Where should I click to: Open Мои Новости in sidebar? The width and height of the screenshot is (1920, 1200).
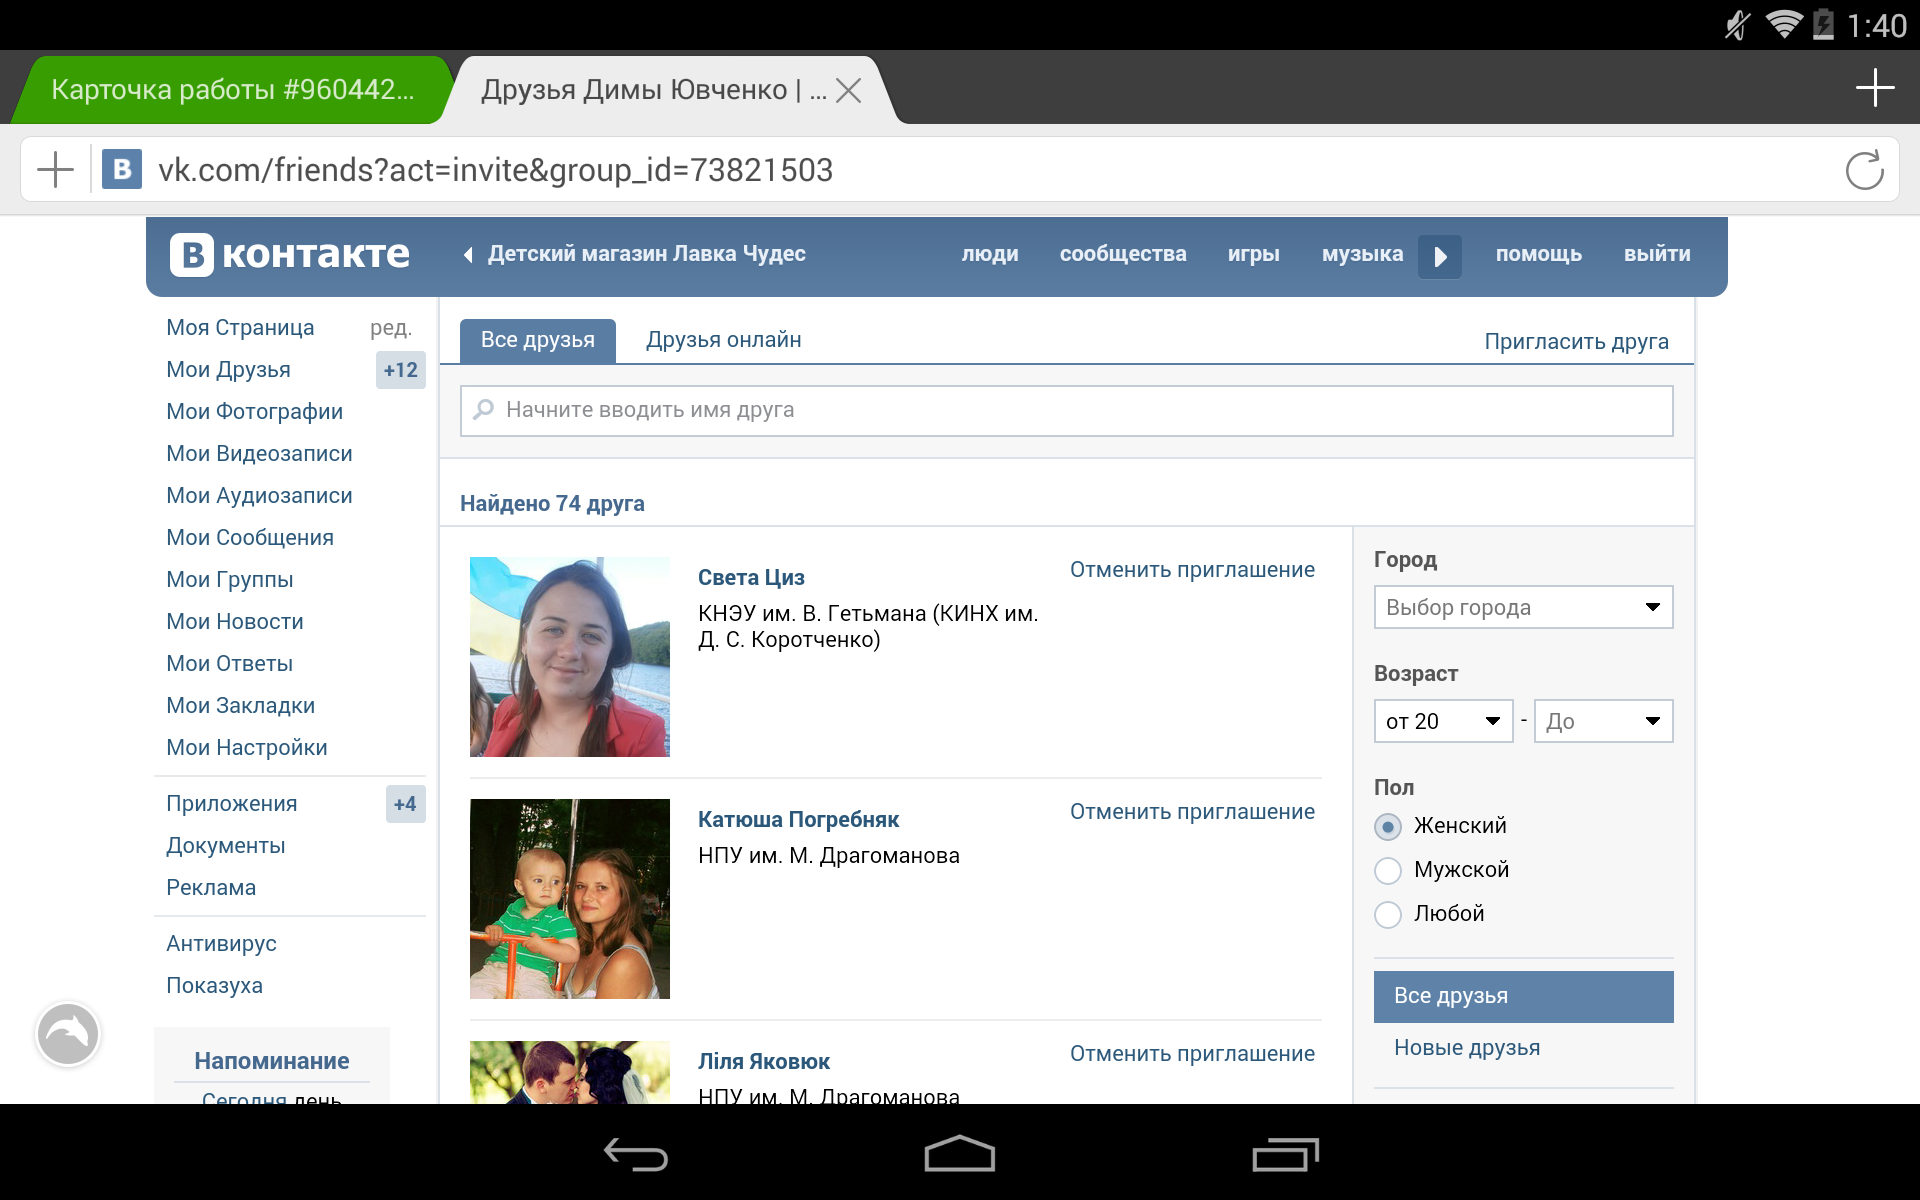235,622
